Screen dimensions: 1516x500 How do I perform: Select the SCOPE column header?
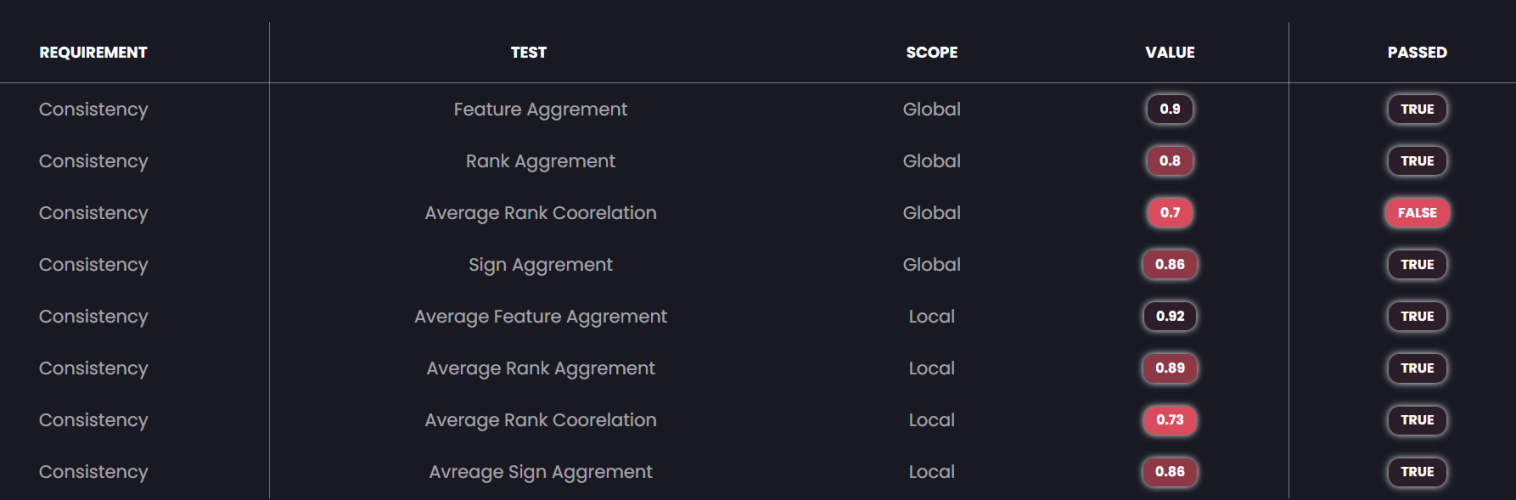tap(932, 52)
